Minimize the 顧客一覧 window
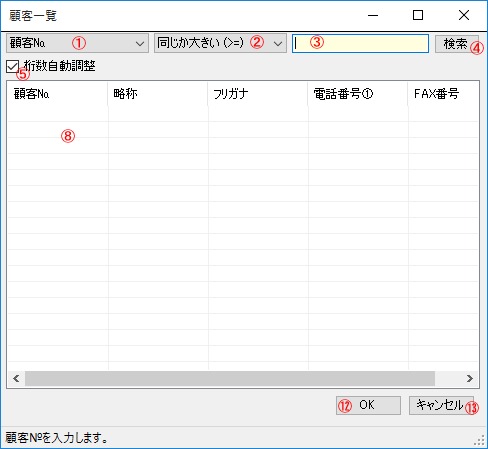Screen dimensions: 488x449 tap(373, 15)
